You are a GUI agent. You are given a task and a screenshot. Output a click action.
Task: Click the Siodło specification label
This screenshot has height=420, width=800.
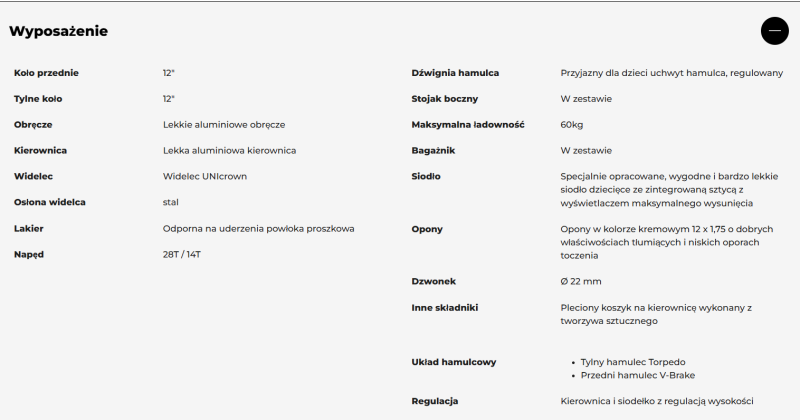pos(426,177)
